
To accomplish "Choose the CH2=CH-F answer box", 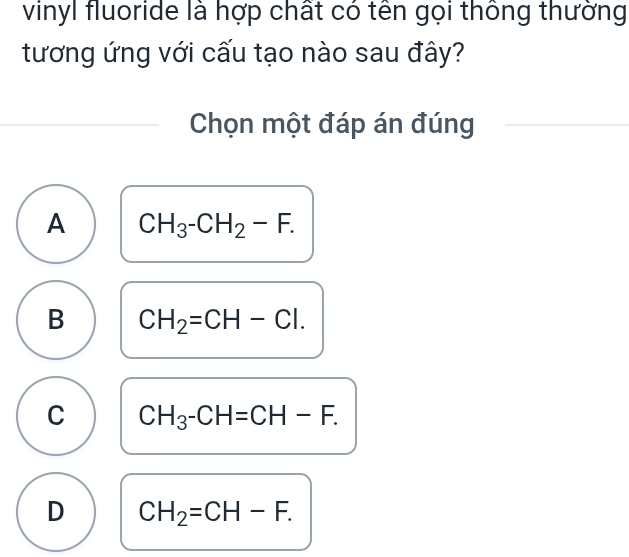I will point(217,512).
